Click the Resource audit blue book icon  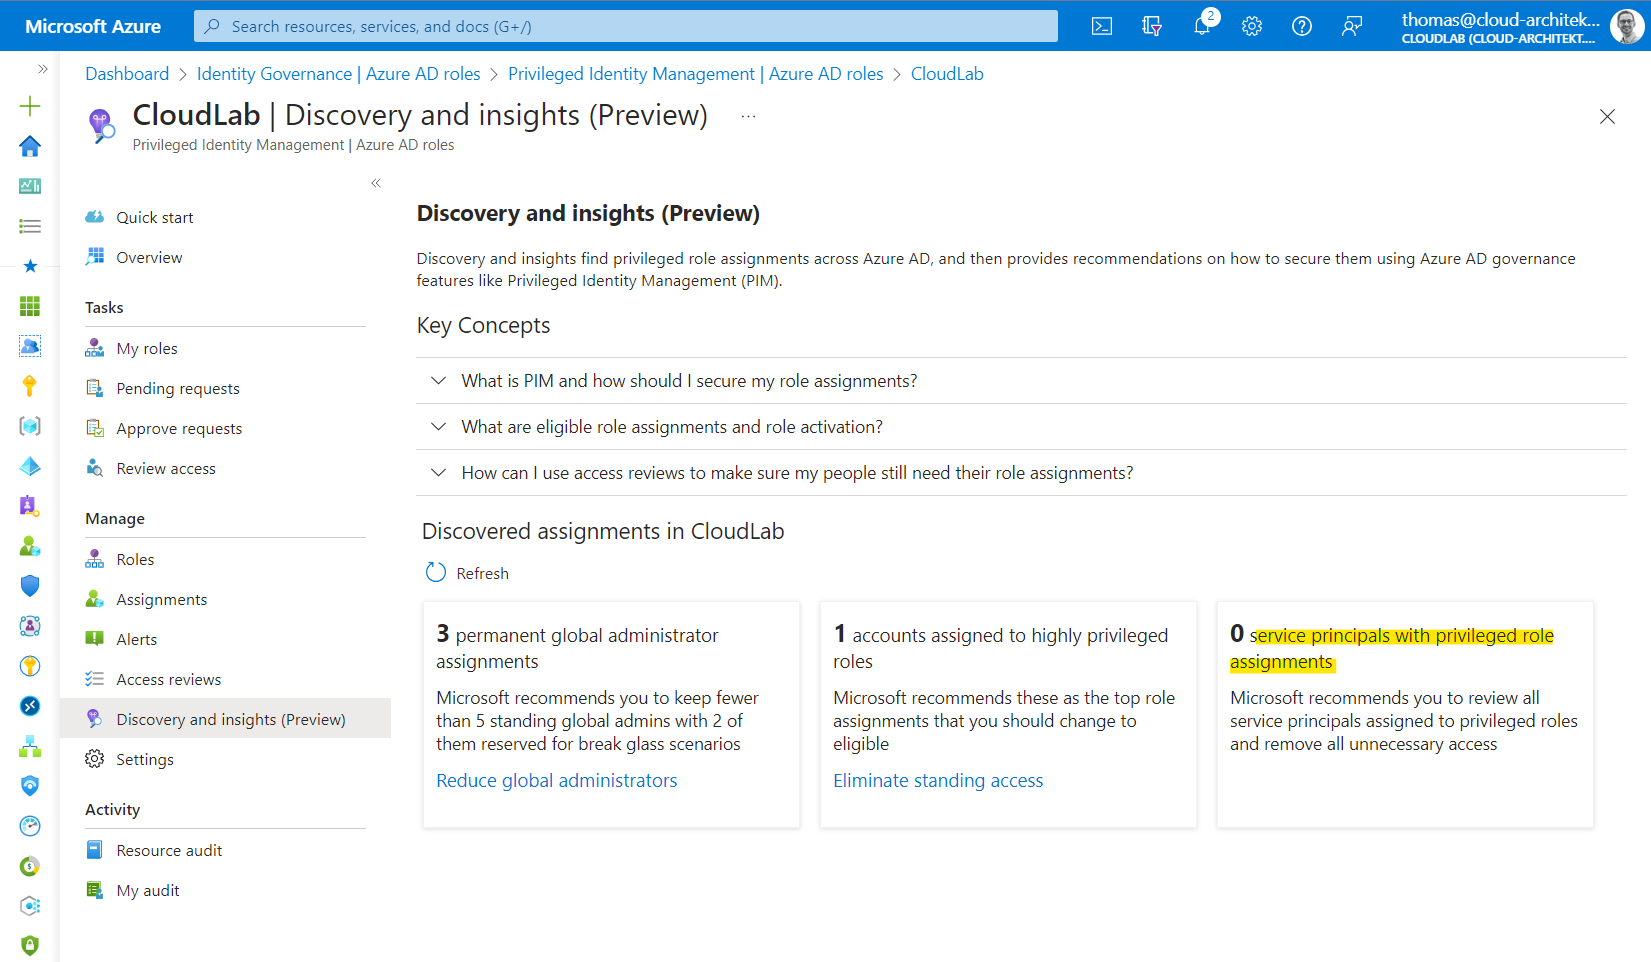(x=95, y=850)
